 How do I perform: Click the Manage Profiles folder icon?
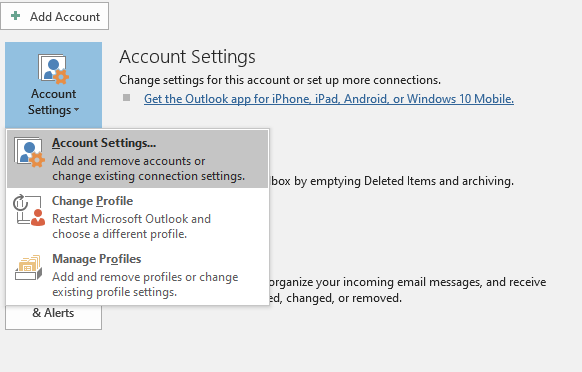pyautogui.click(x=28, y=268)
